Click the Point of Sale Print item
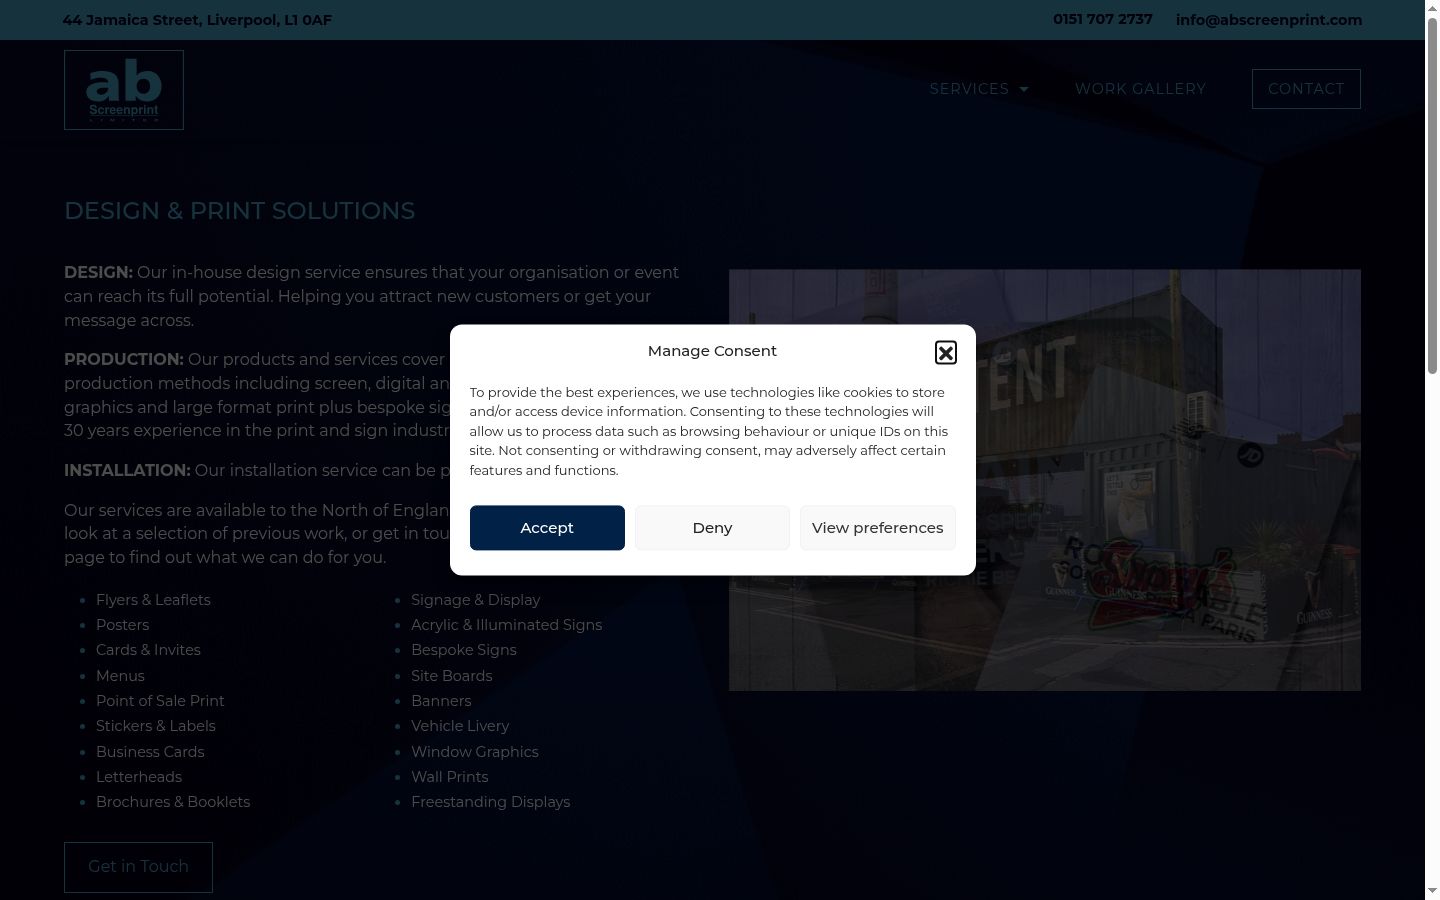 click(x=160, y=701)
